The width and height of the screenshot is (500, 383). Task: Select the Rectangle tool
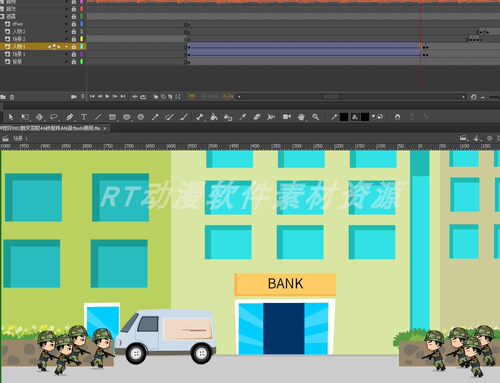[112, 117]
